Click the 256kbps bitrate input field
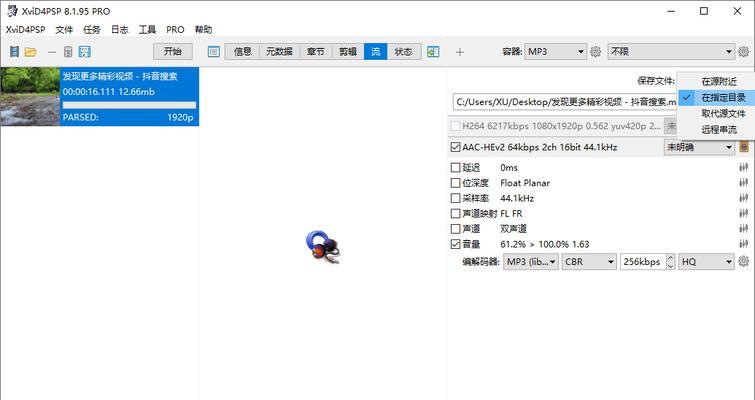The height and width of the screenshot is (400, 755). click(x=643, y=261)
